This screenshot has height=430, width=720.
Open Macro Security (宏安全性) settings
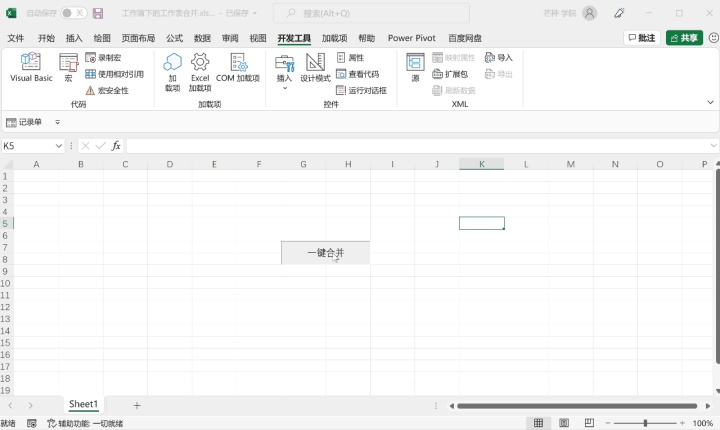pyautogui.click(x=107, y=91)
